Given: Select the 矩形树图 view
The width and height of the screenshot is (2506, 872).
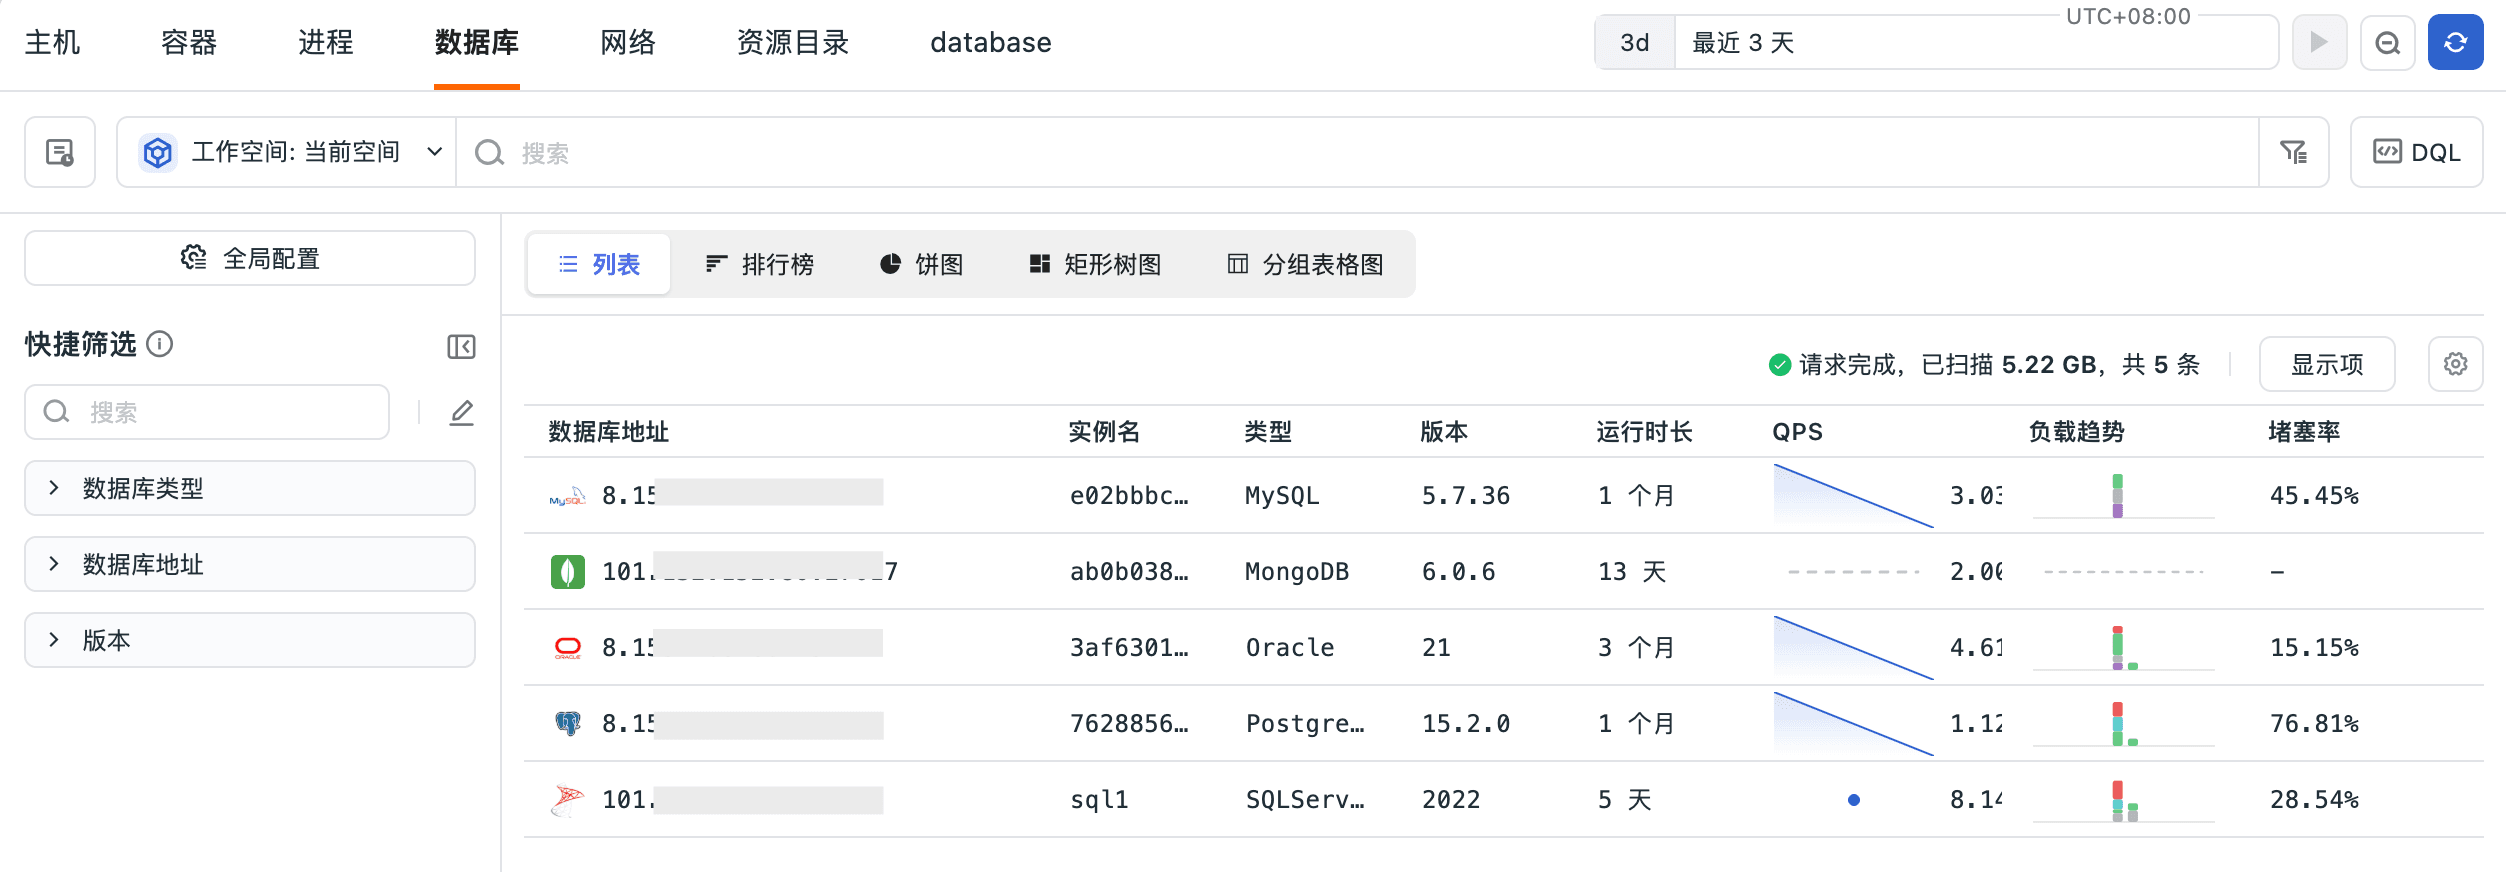Looking at the screenshot, I should point(1095,264).
